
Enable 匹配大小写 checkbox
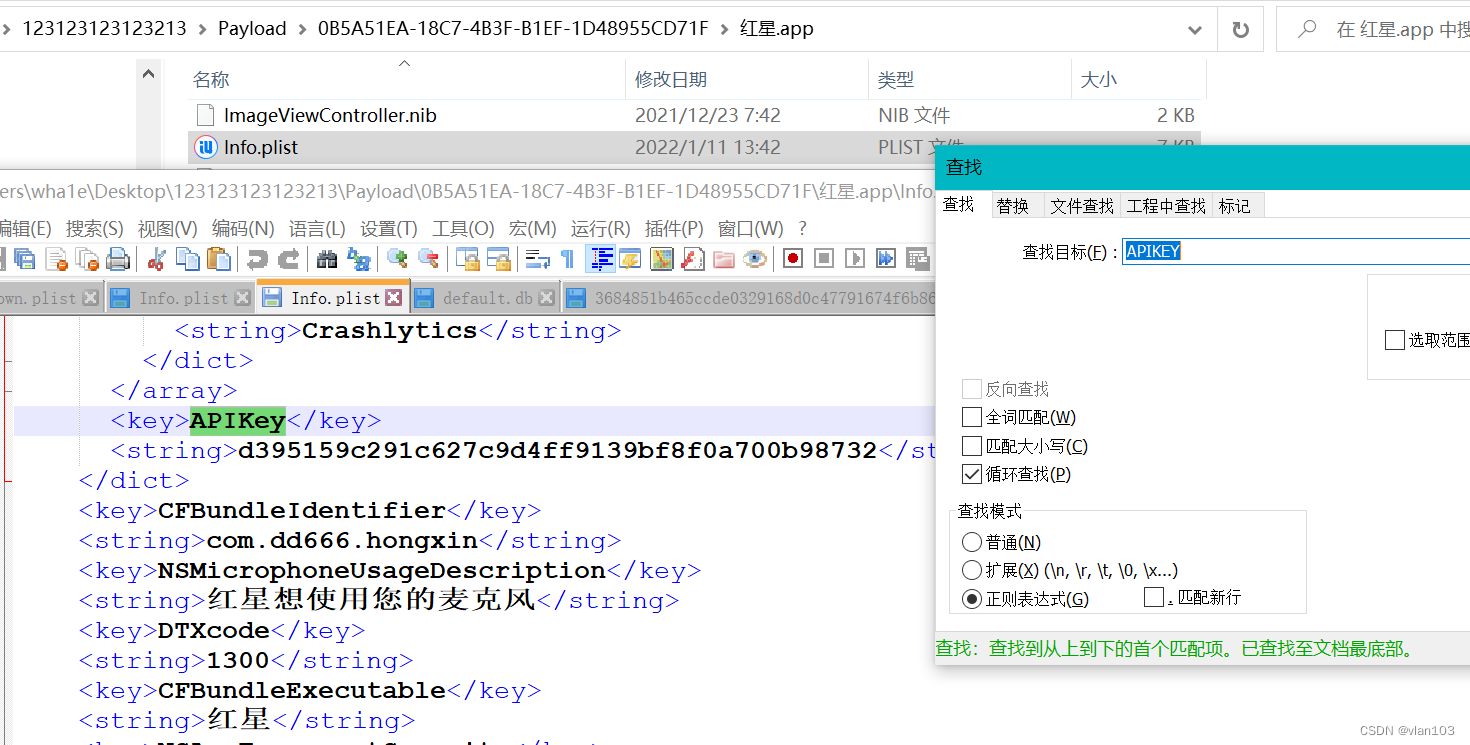[971, 446]
